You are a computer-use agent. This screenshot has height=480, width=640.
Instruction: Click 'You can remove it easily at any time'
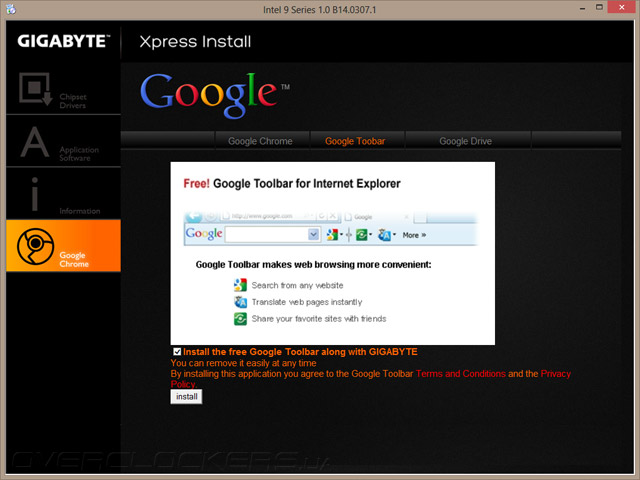(x=244, y=363)
